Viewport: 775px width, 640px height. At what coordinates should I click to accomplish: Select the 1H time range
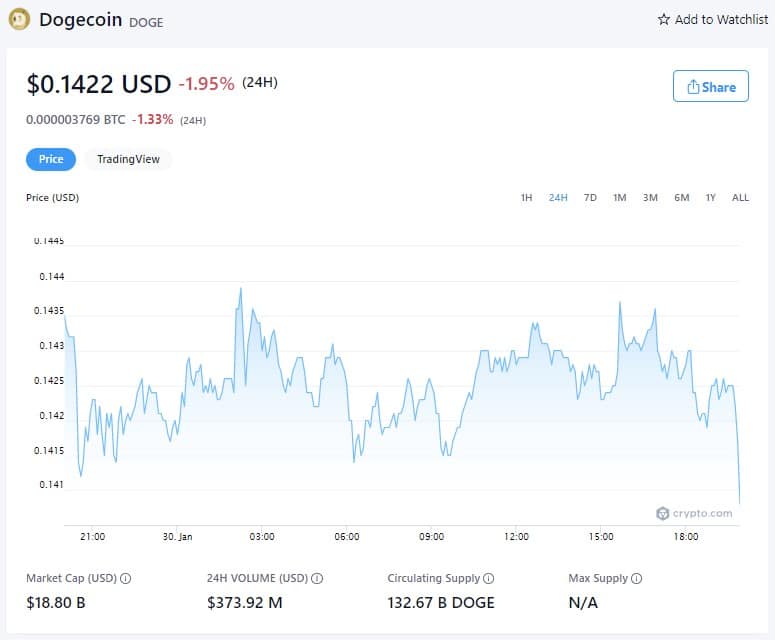[x=526, y=198]
